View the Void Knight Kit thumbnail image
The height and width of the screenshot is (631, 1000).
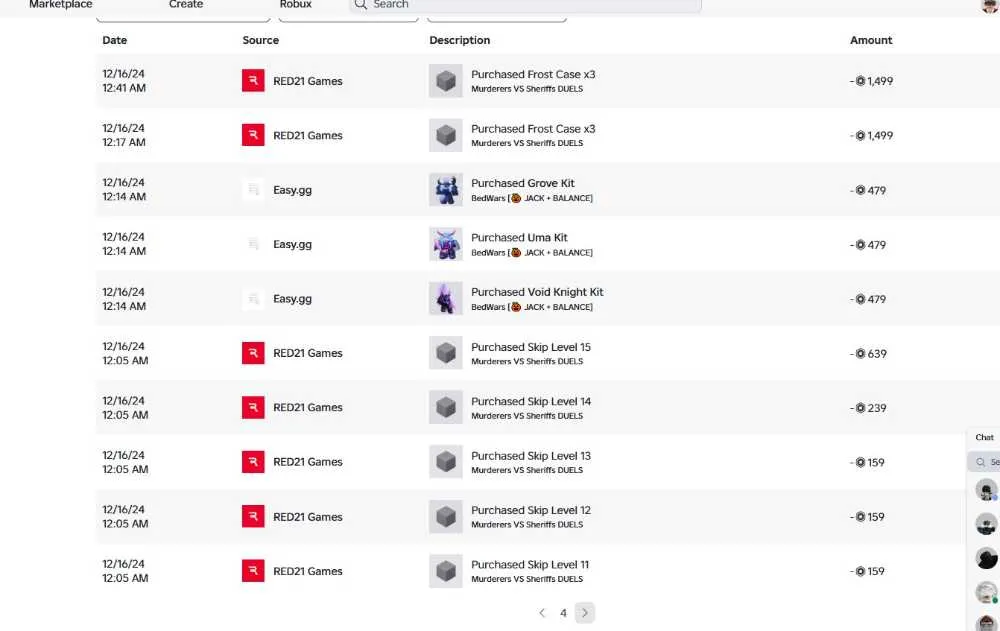446,299
